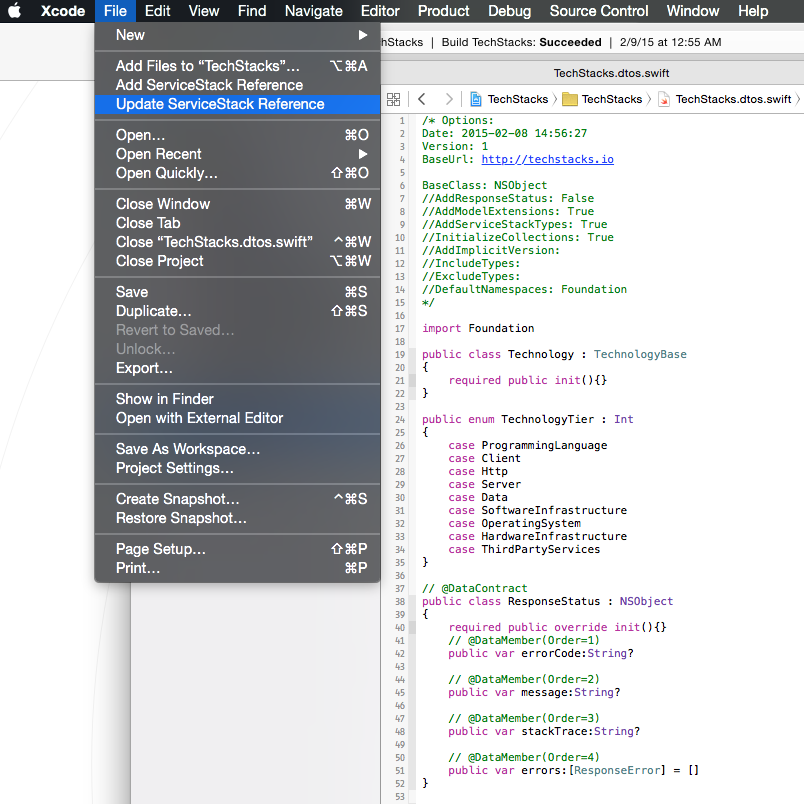Select the TechStacks.dtos.swift tab title

pyautogui.click(x=611, y=73)
